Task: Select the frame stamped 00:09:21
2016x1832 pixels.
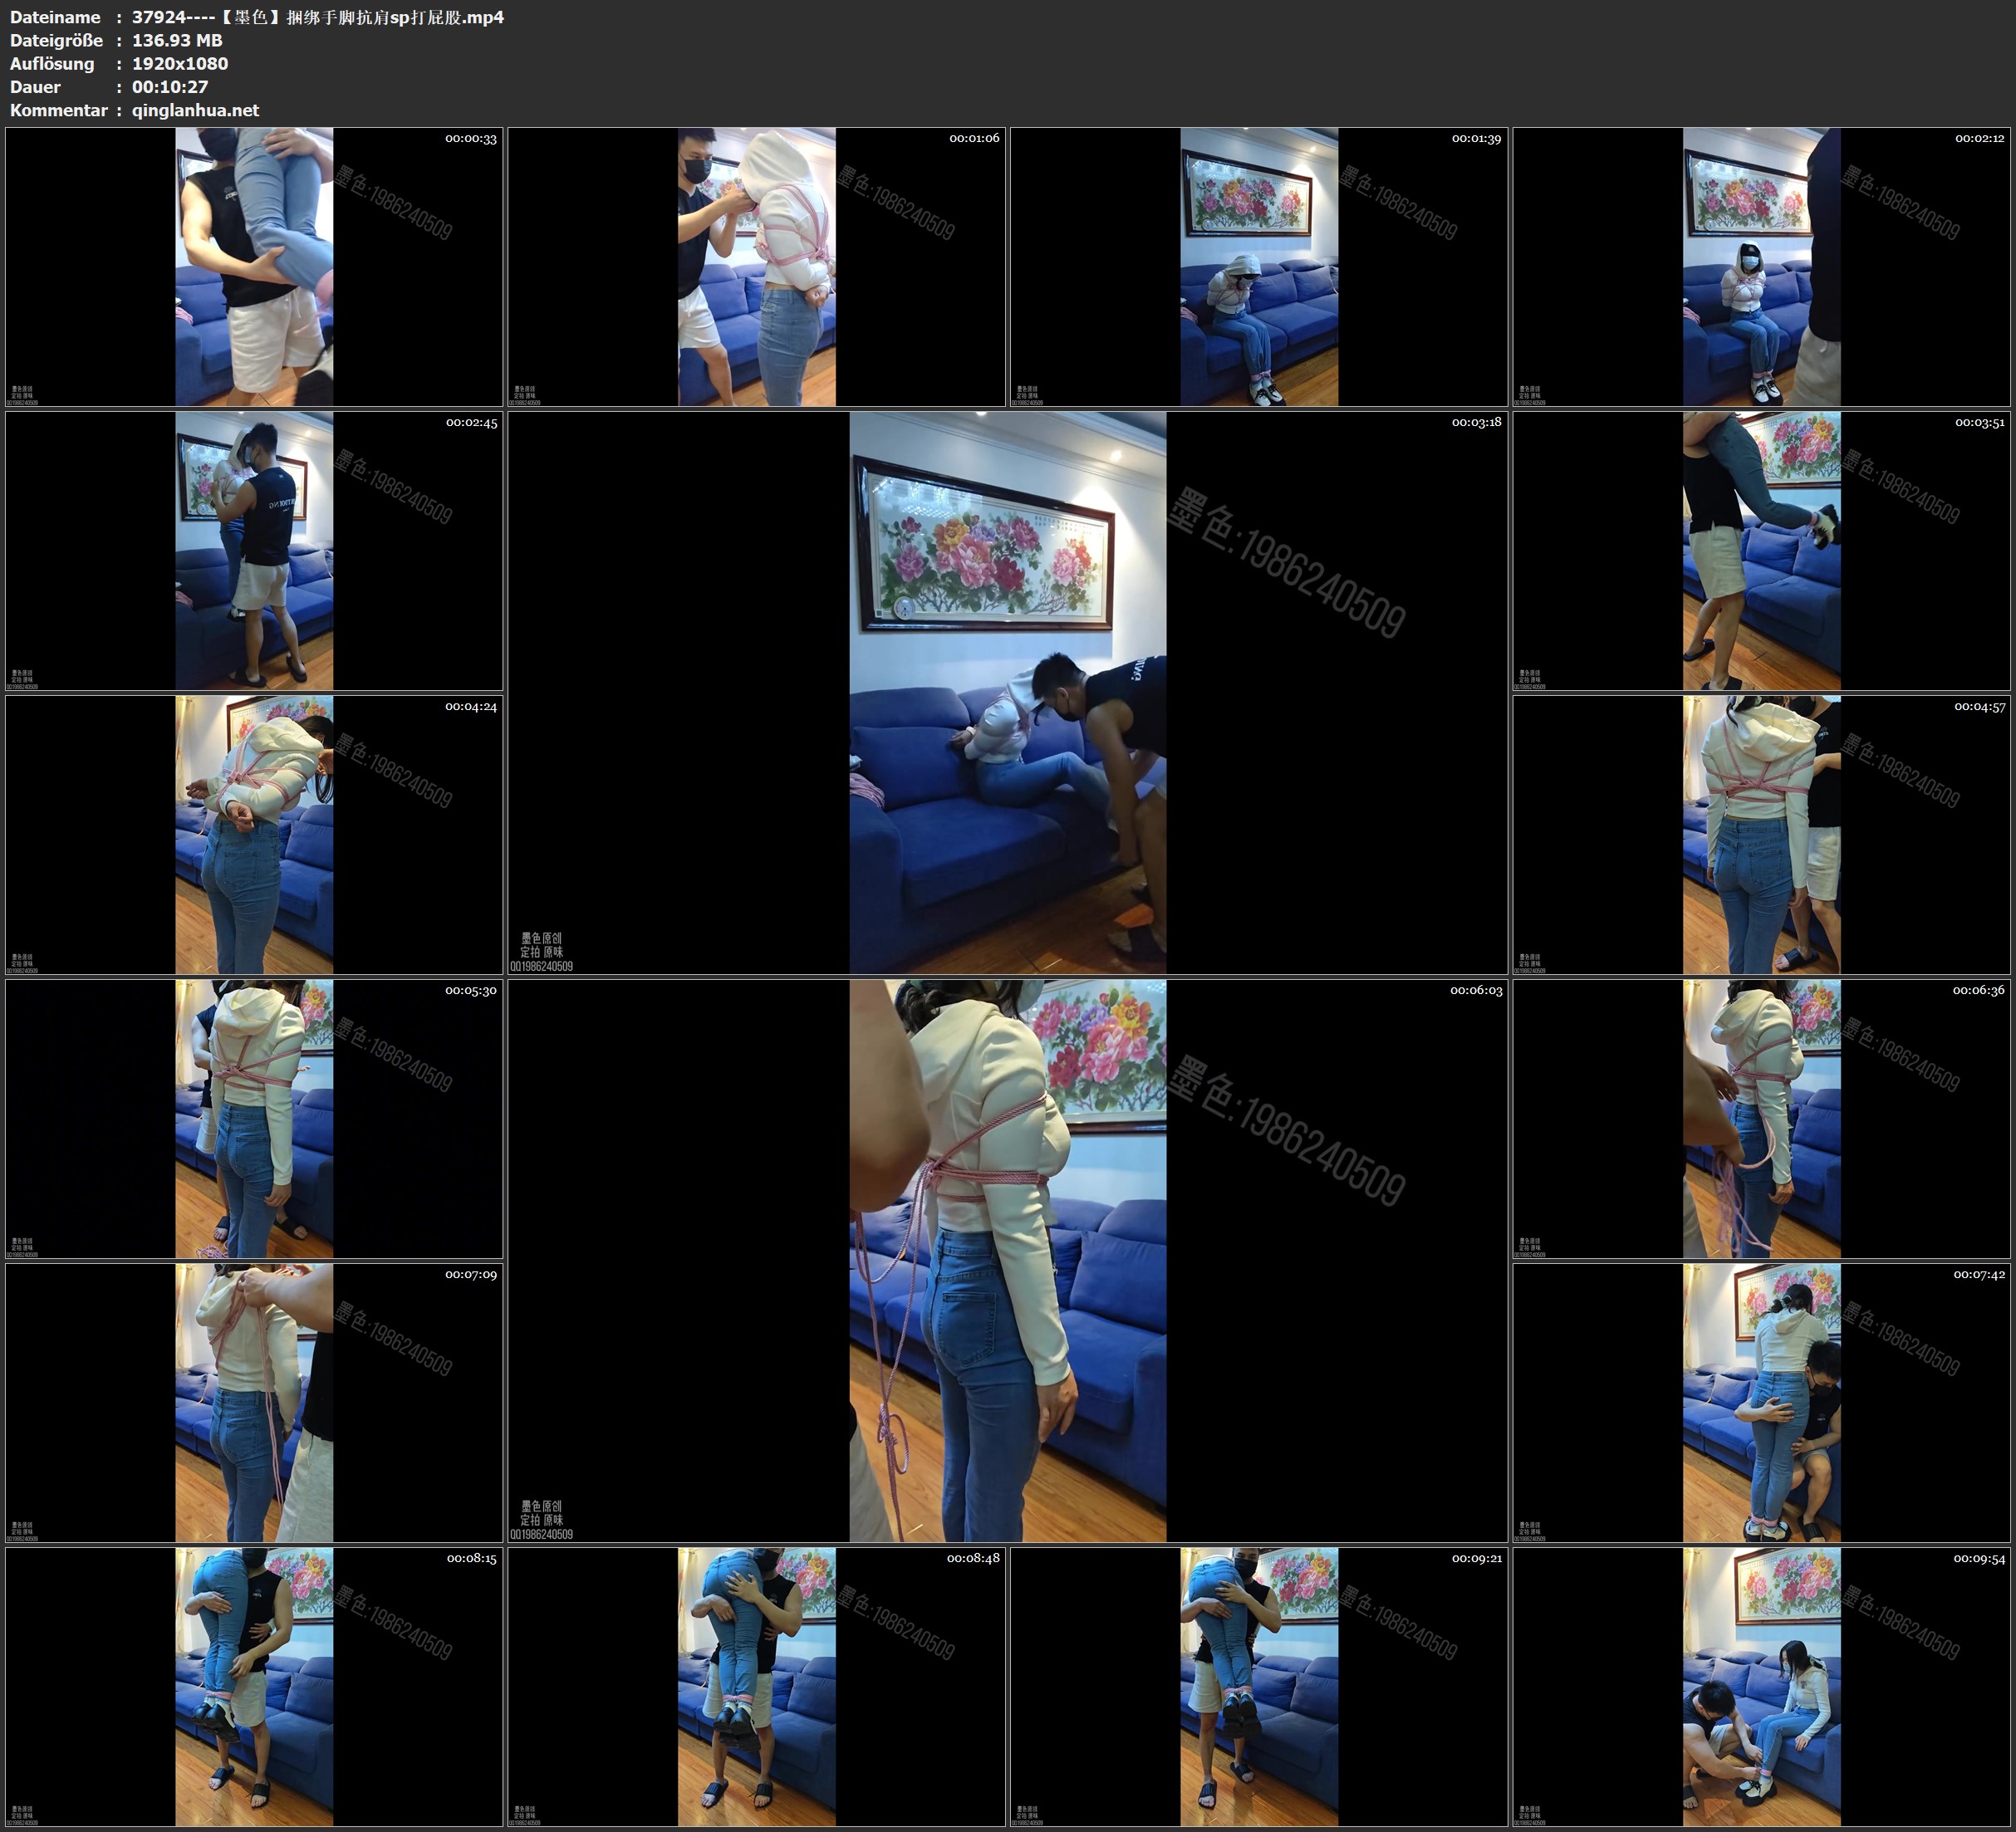Action: click(1259, 1686)
